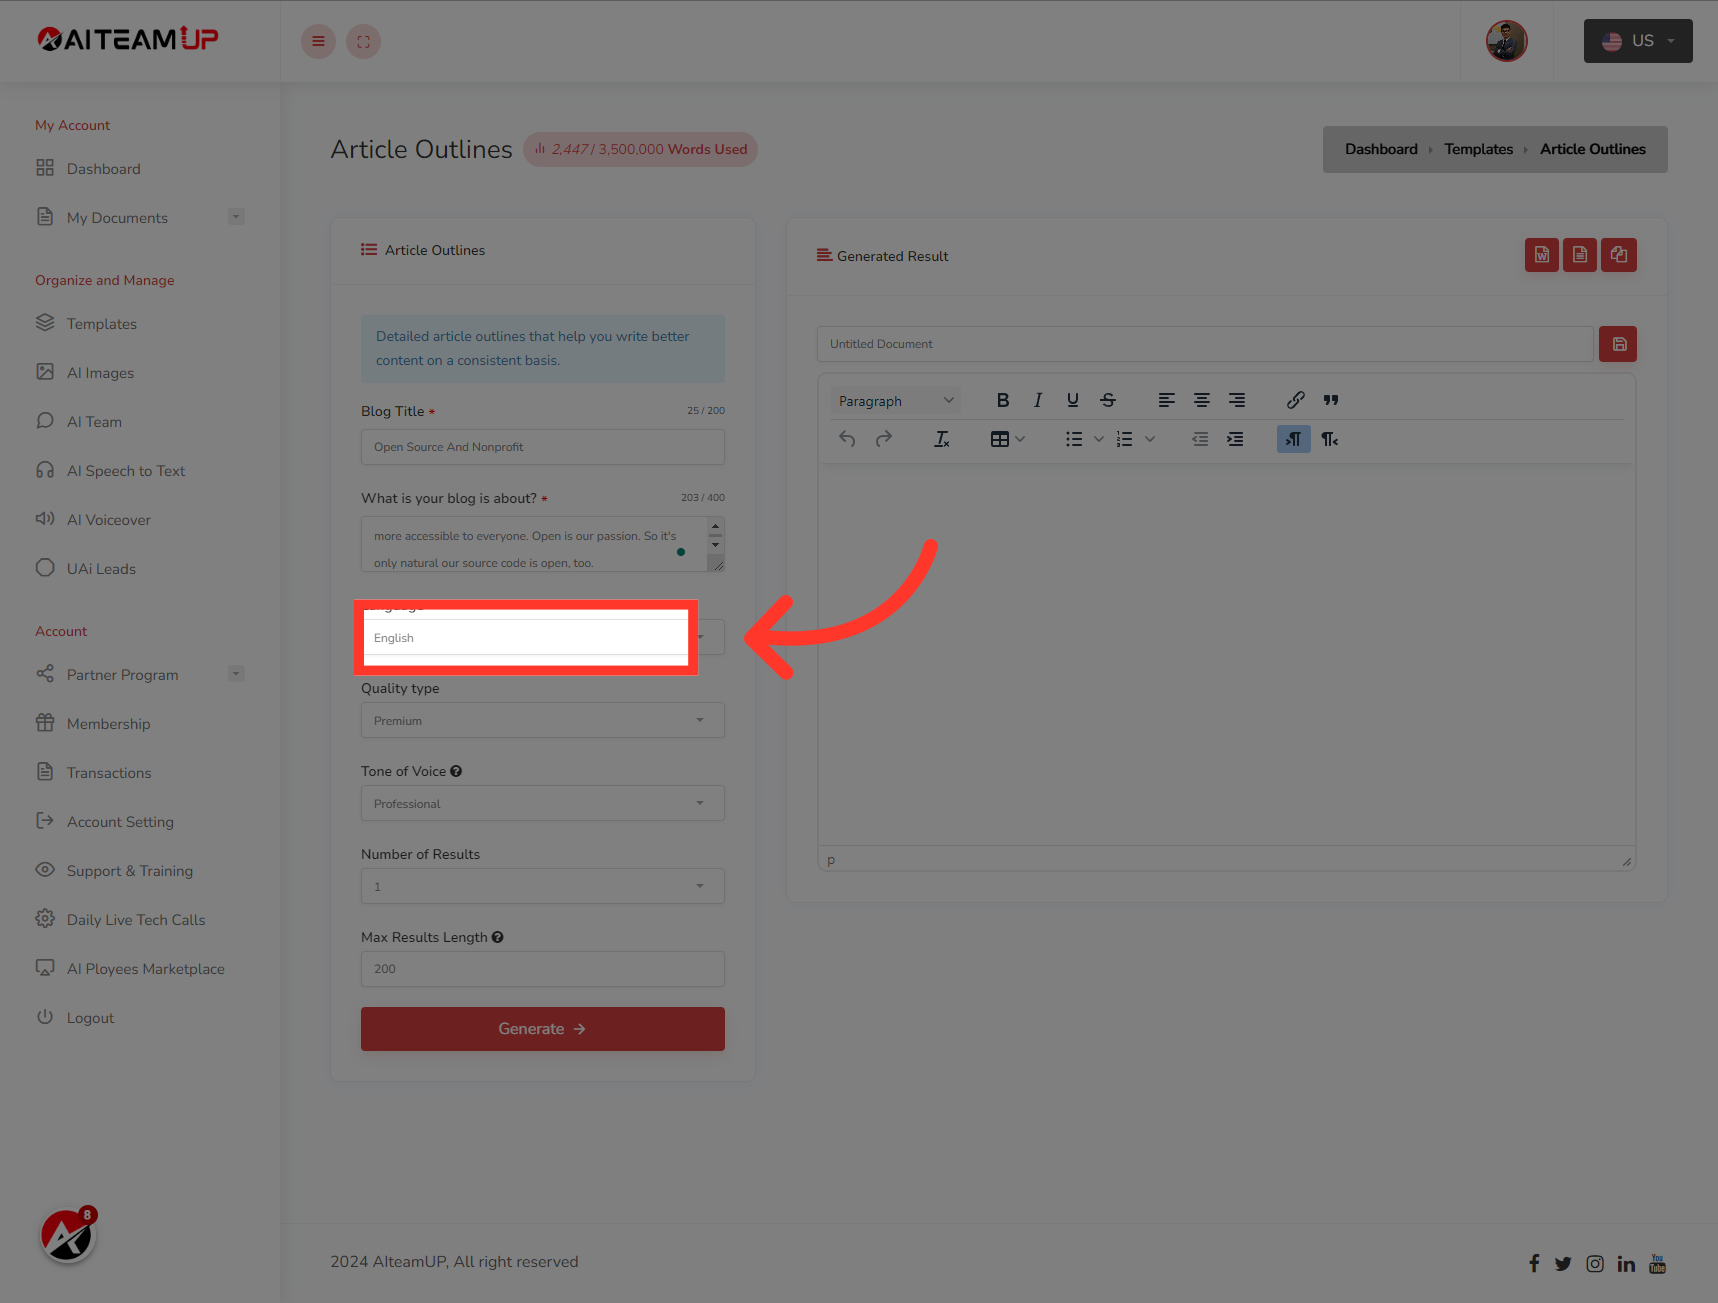This screenshot has width=1718, height=1303.
Task: Increase indent in editor
Action: click(x=1236, y=439)
